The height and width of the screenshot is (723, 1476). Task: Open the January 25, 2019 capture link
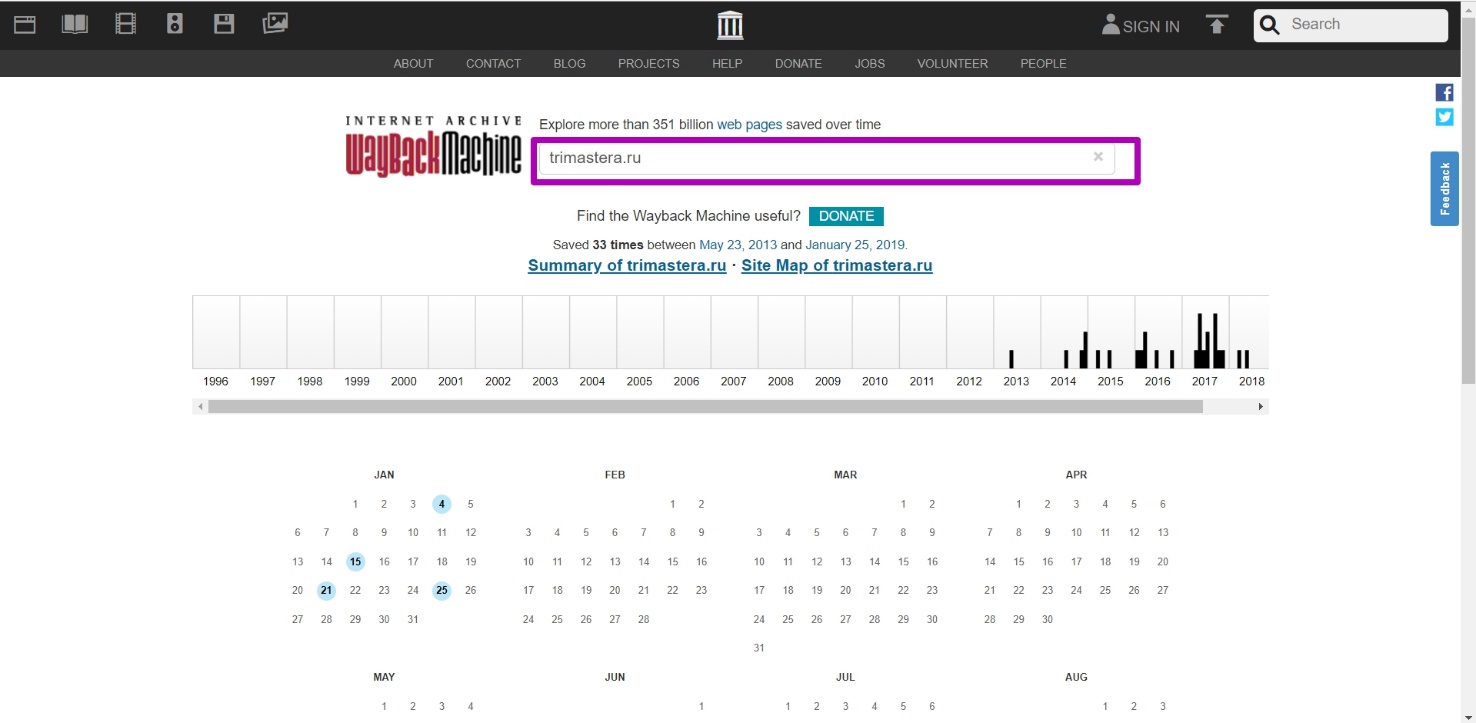point(856,245)
